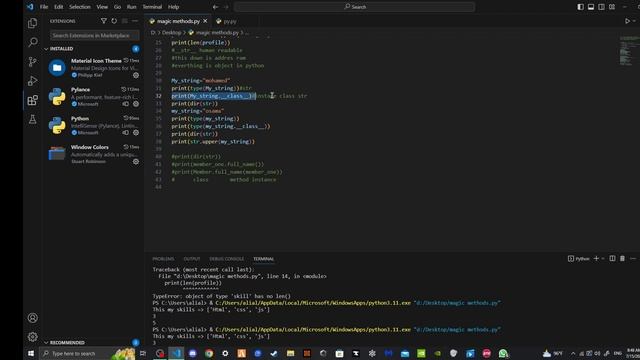Open the OUTPUT panel tab
The width and height of the screenshot is (640, 360).
(191, 259)
